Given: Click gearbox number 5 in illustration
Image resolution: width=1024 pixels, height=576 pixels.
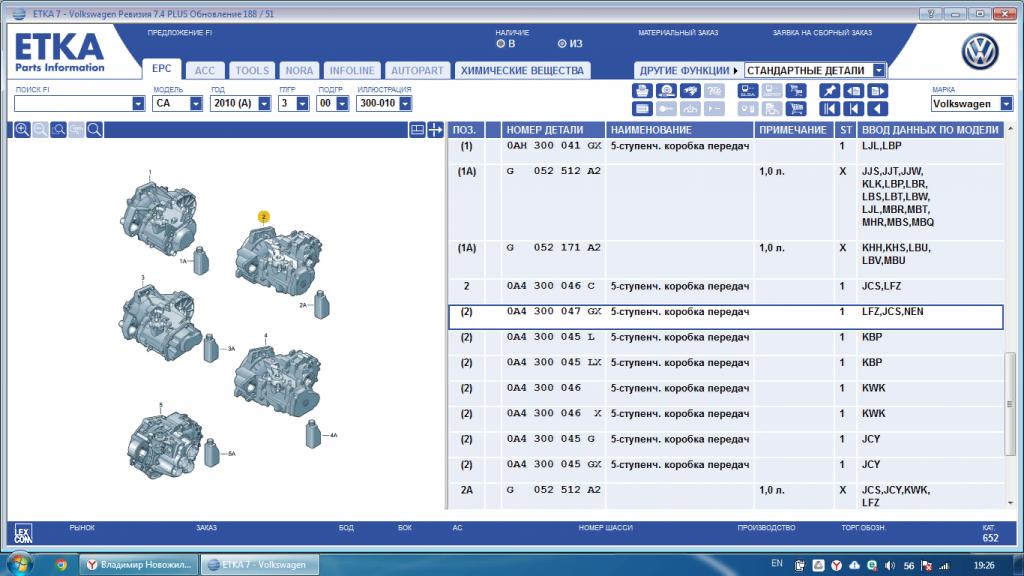Looking at the screenshot, I should (x=165, y=443).
